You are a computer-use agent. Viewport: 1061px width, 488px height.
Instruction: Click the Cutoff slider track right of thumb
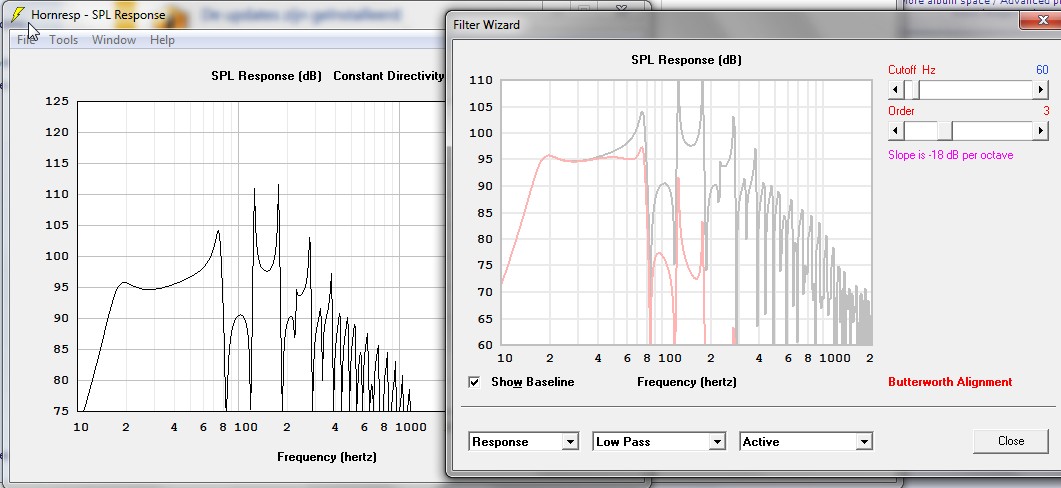point(976,89)
